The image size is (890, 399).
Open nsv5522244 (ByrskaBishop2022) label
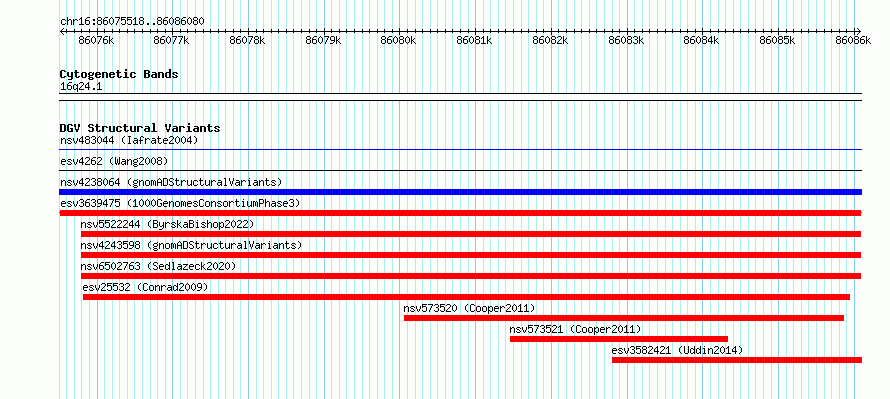(x=167, y=224)
